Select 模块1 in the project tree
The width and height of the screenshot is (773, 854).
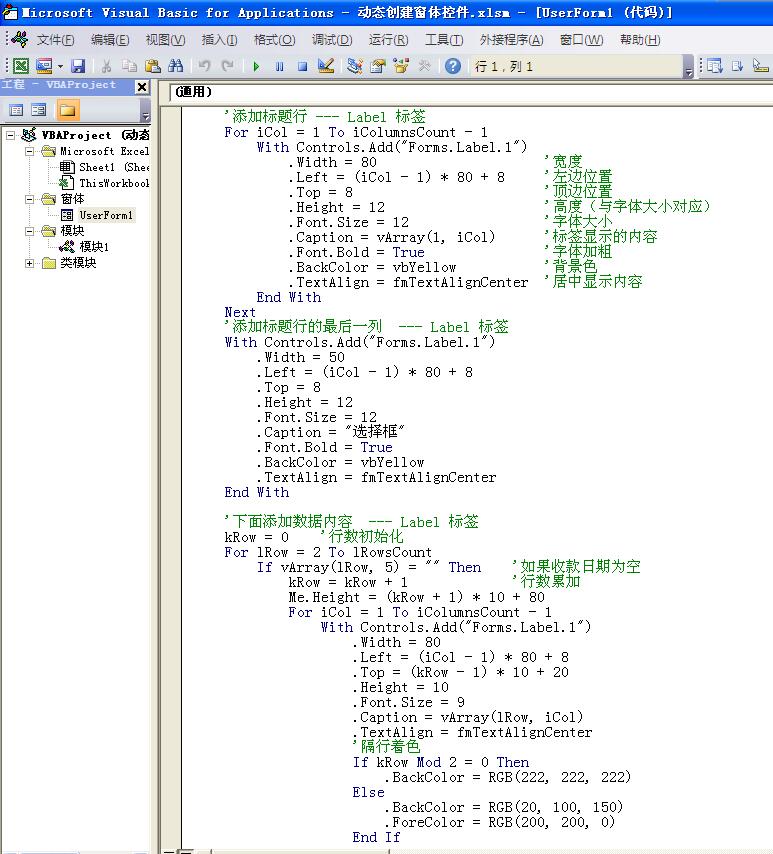94,247
